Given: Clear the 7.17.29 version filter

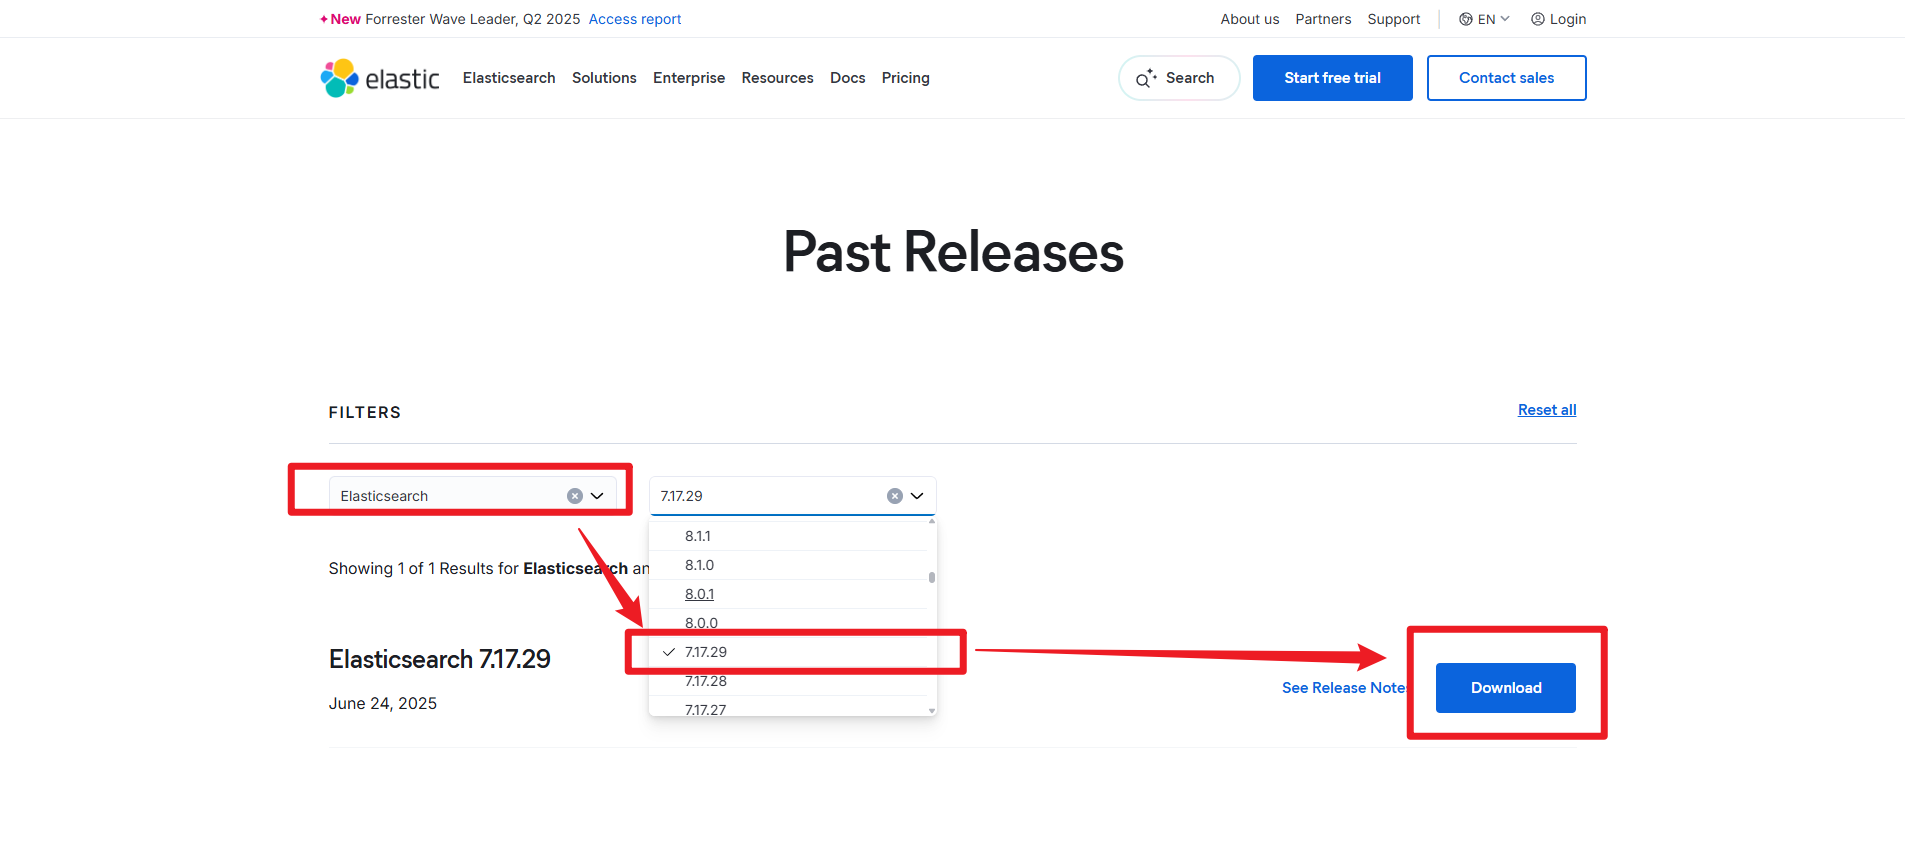Looking at the screenshot, I should (895, 496).
